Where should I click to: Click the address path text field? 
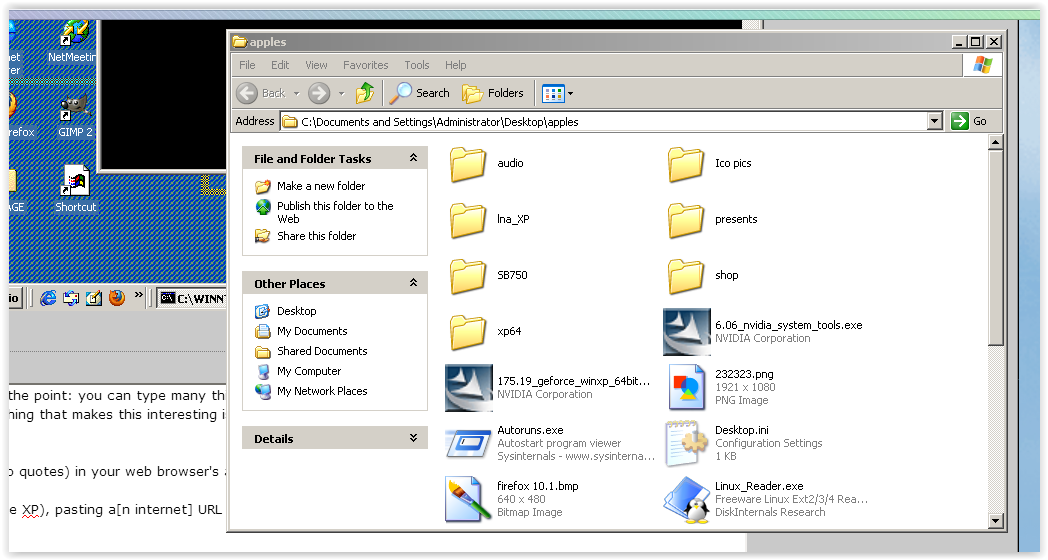[x=603, y=122]
